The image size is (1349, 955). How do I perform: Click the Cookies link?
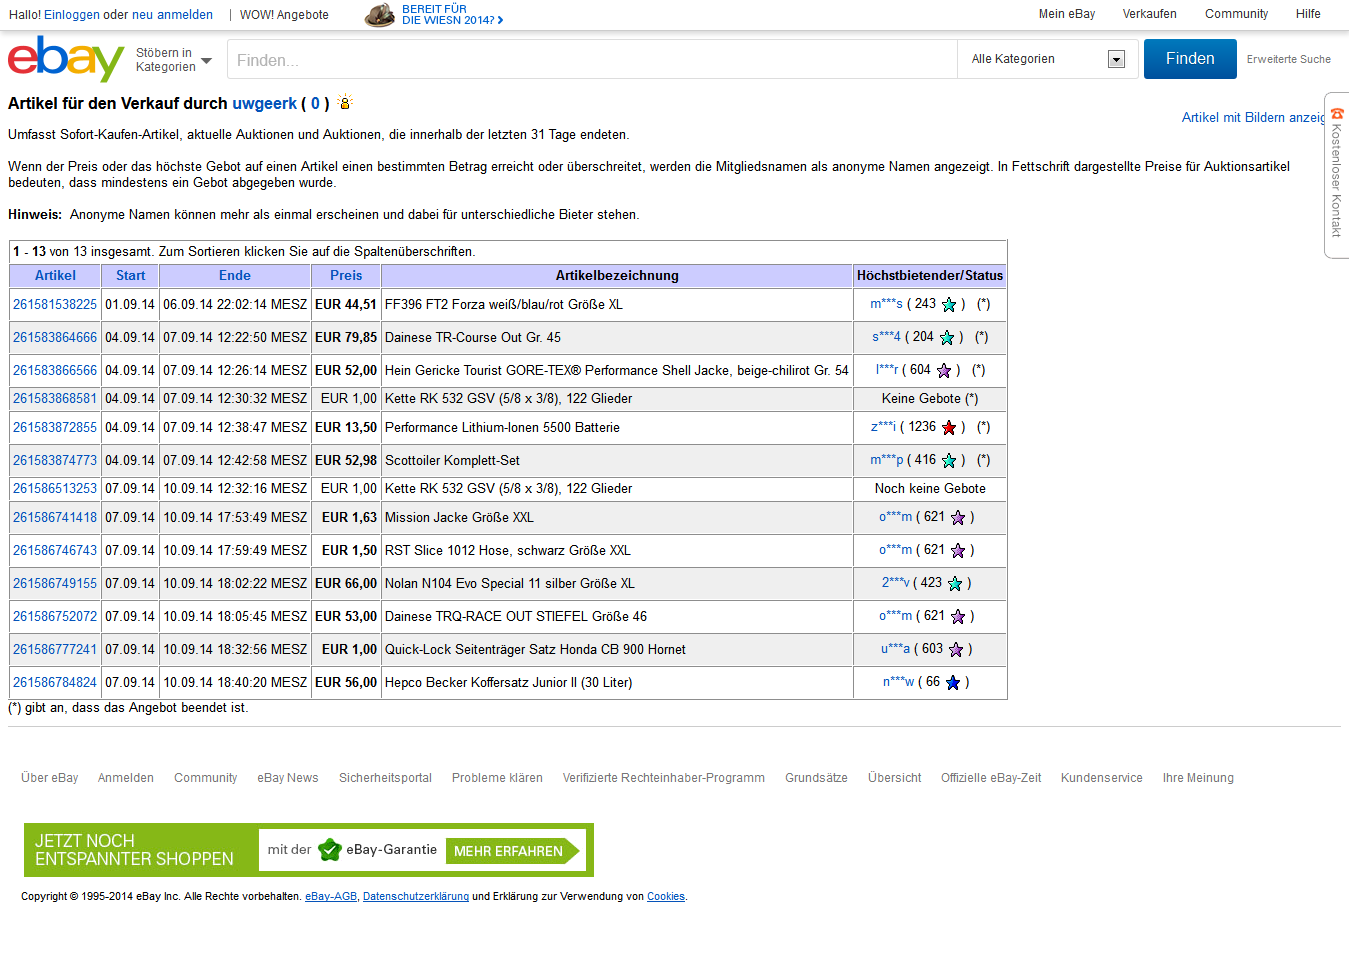pos(666,897)
